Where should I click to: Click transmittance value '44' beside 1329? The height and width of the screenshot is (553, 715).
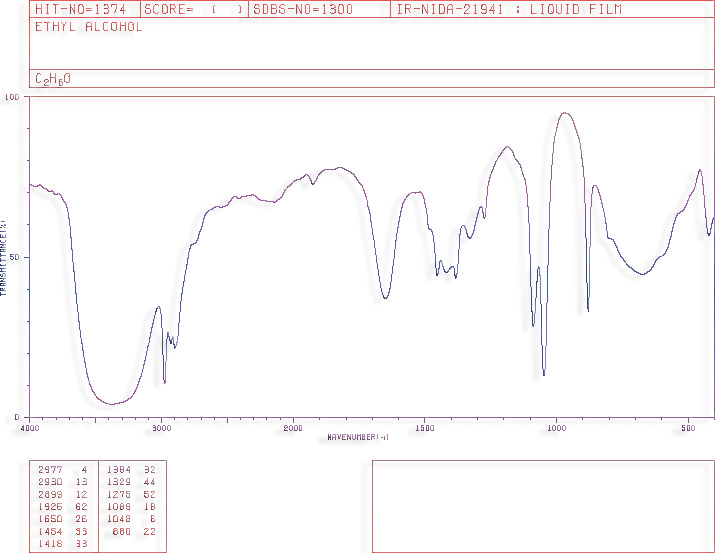click(150, 482)
